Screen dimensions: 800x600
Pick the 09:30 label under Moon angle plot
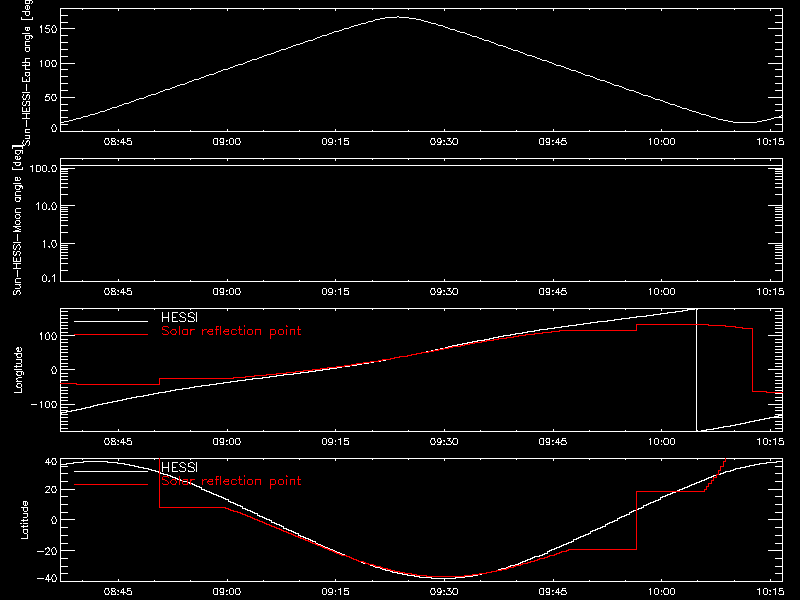coord(444,292)
